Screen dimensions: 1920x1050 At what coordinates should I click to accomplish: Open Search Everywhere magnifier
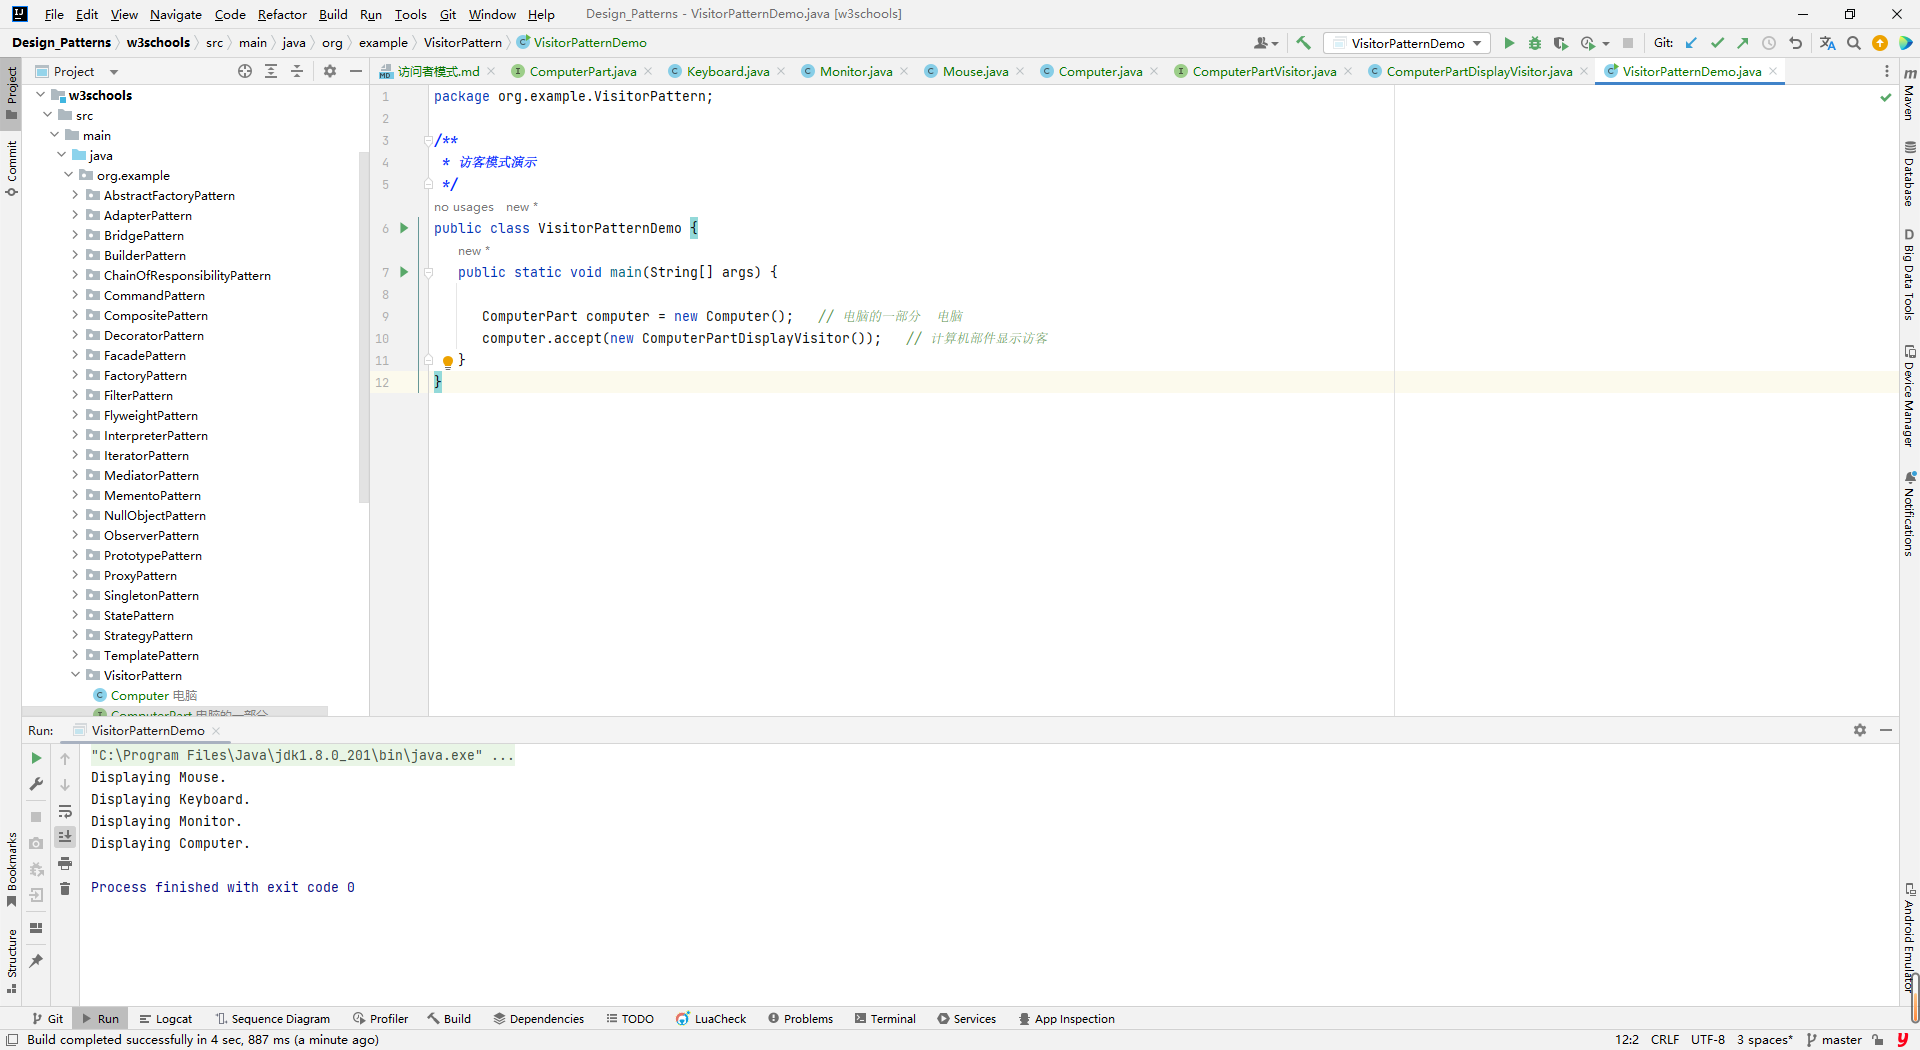[x=1853, y=43]
